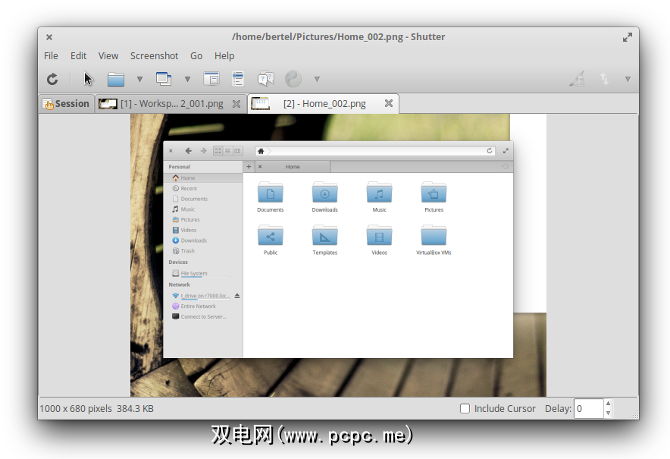Select File System under Devices
Viewport: 670px width, 459px height.
pos(203,273)
